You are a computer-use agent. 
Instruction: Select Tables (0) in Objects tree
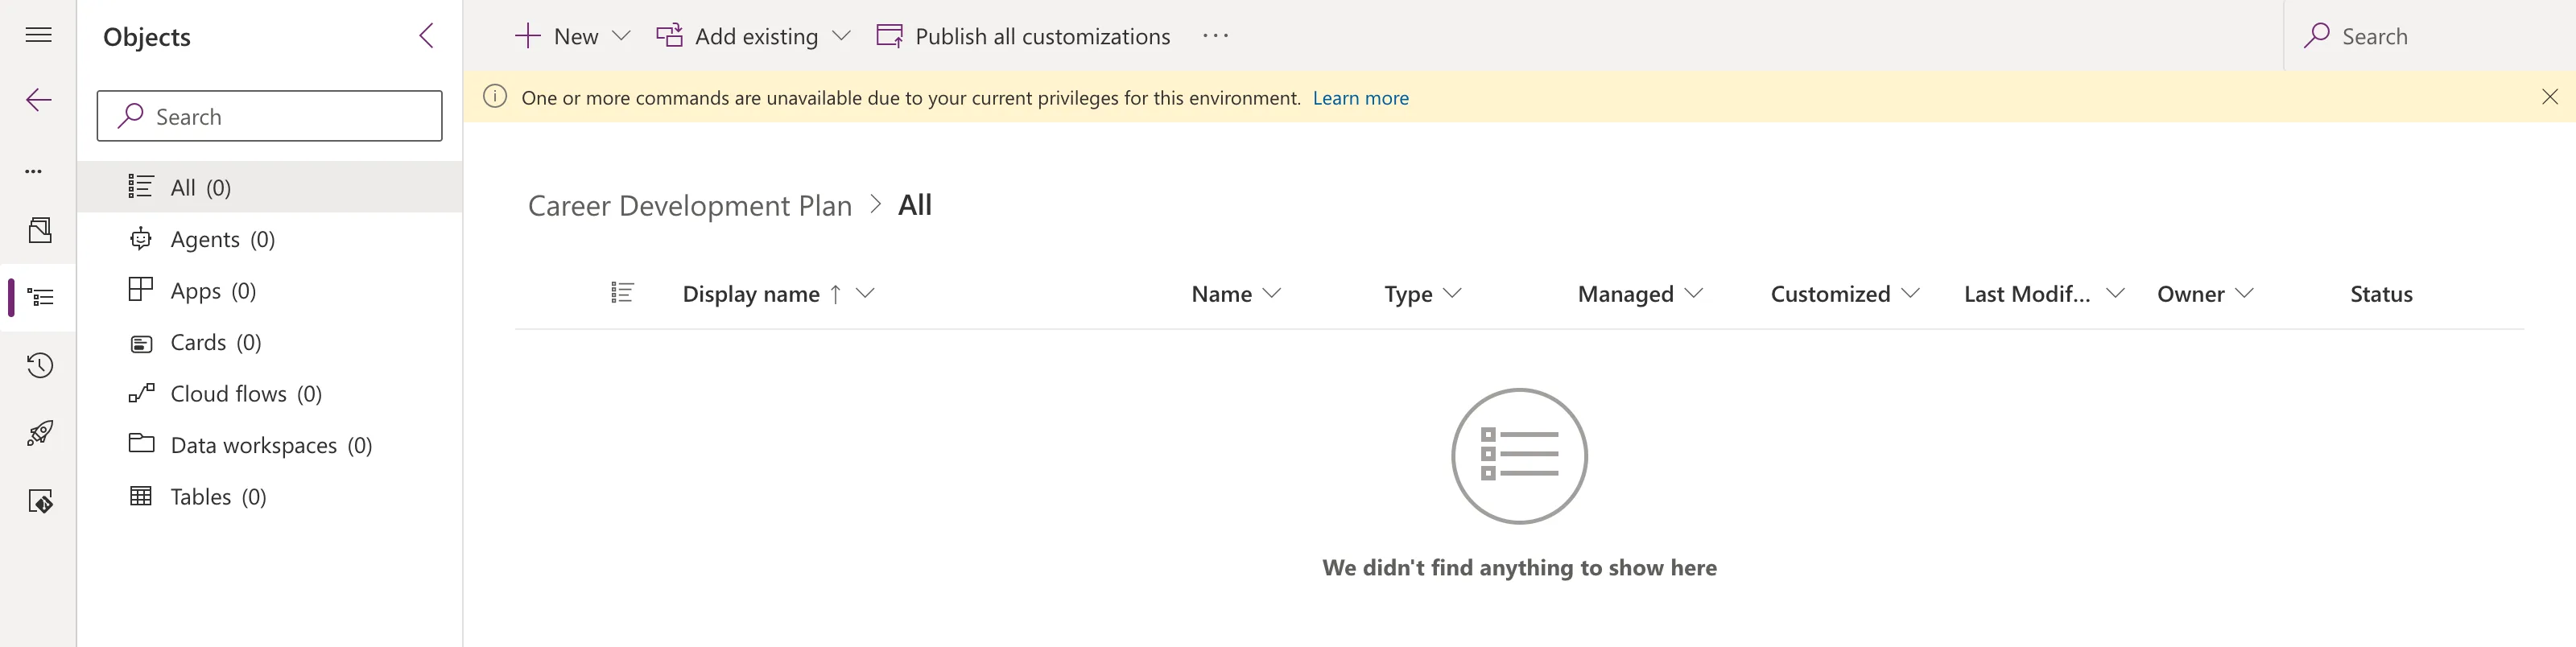[x=270, y=496]
